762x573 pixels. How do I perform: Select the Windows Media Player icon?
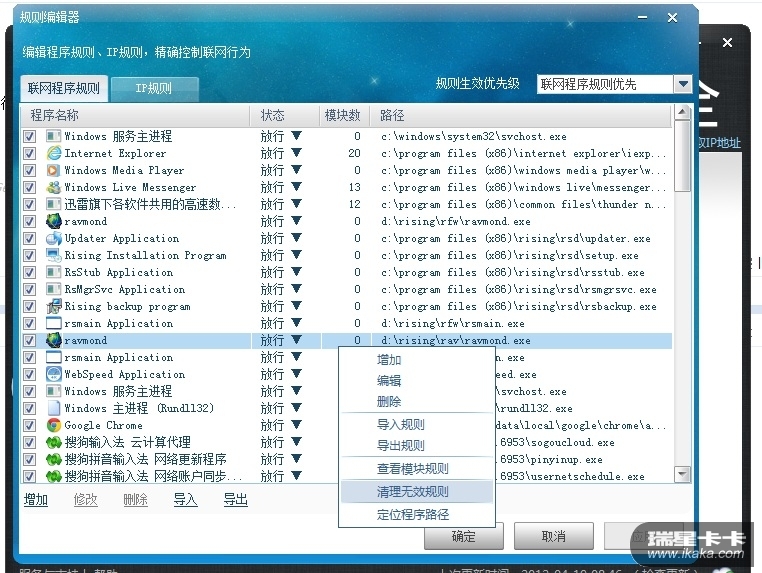coord(53,170)
